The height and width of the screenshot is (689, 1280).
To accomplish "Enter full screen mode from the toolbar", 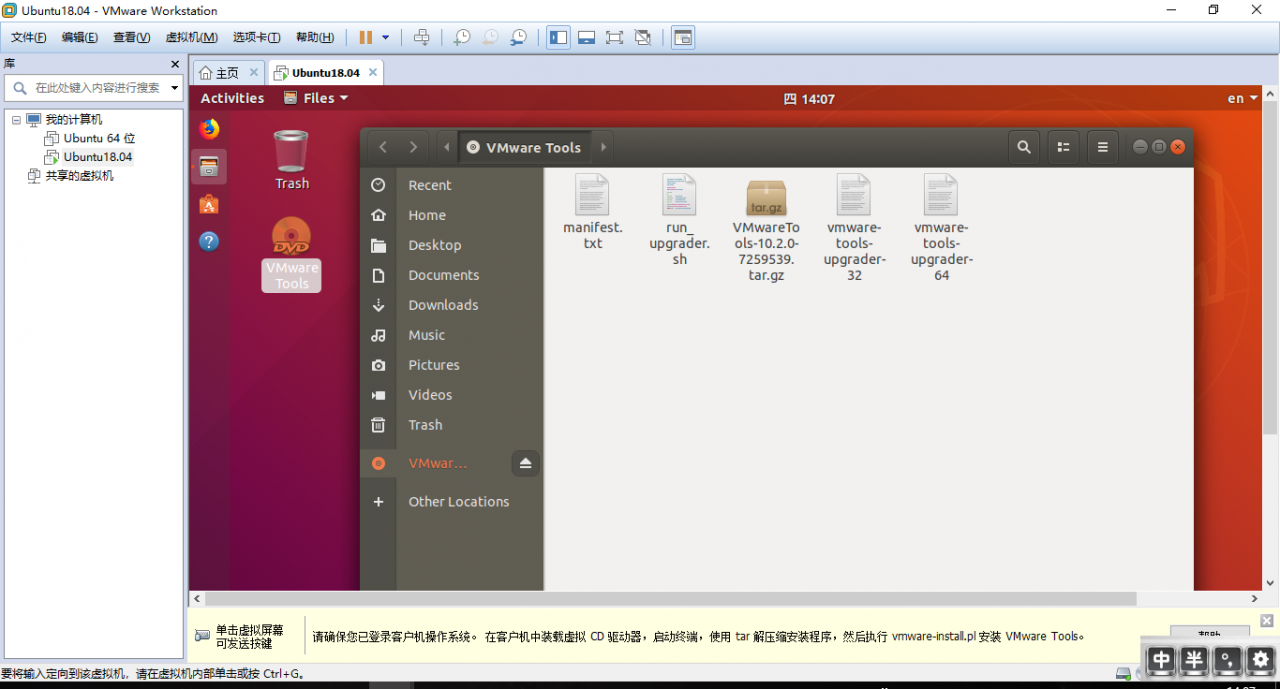I will 615,38.
